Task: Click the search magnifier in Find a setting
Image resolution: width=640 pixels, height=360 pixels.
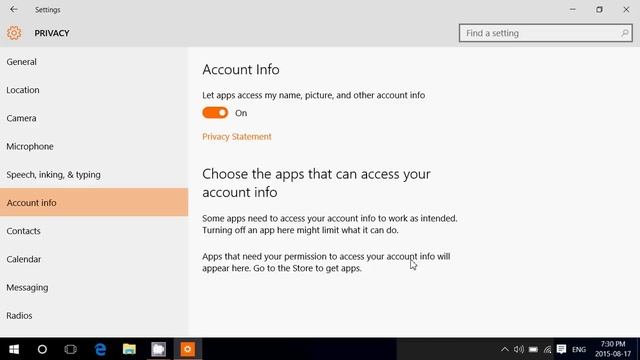Action: click(x=624, y=33)
